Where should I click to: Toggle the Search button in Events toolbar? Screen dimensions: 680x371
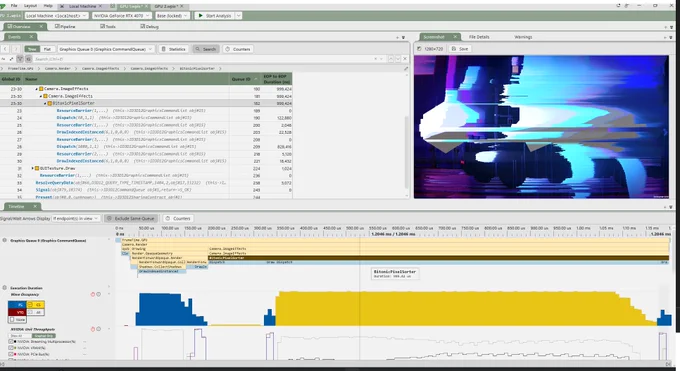tap(206, 49)
